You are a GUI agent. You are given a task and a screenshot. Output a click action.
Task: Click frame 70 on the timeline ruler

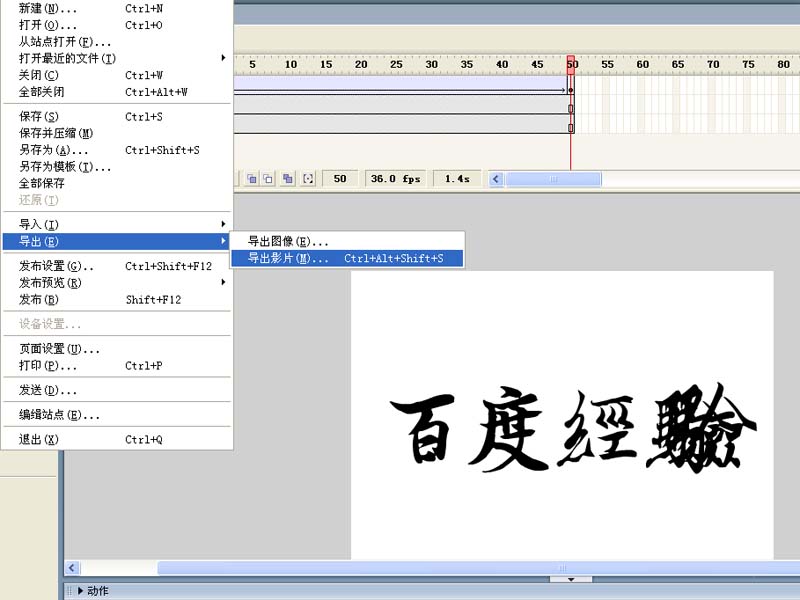pyautogui.click(x=713, y=64)
